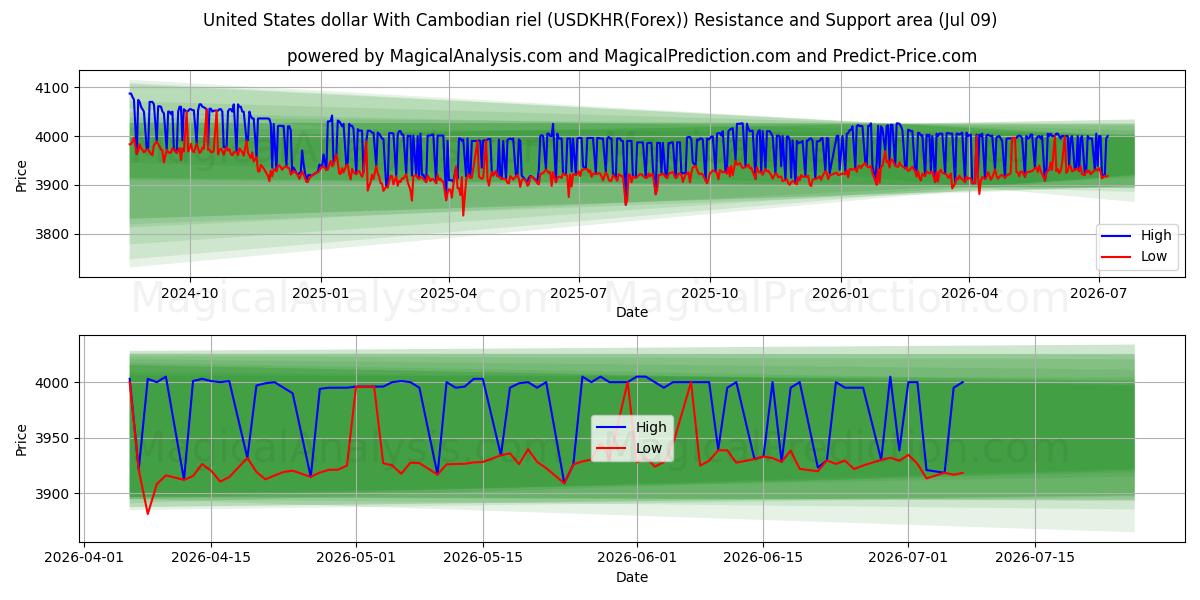
Task: Click the 2026-04-15 date tick on the lower chart
Action: (211, 558)
